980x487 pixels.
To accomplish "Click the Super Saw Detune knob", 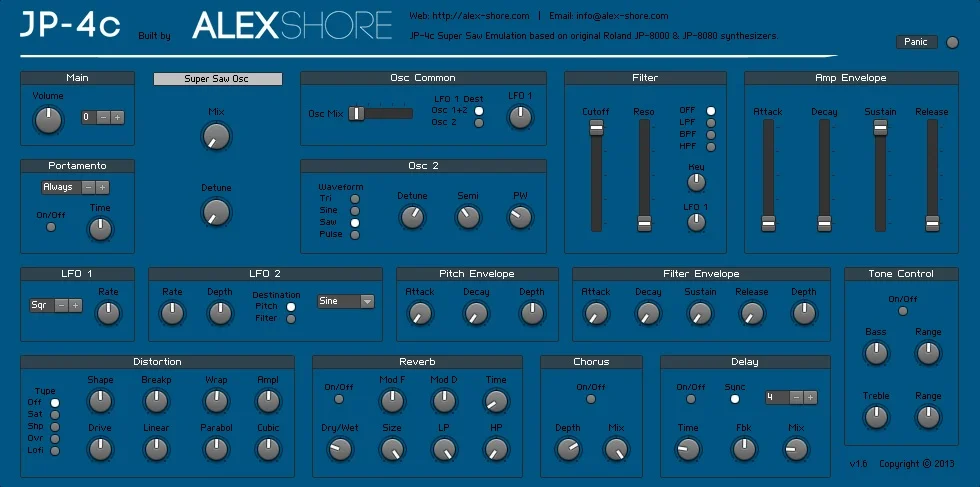I will pos(216,212).
